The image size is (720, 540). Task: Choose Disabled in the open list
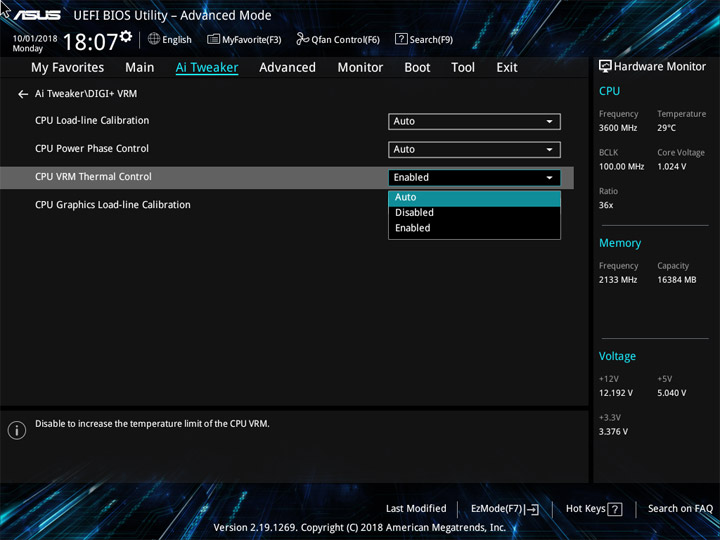click(474, 213)
